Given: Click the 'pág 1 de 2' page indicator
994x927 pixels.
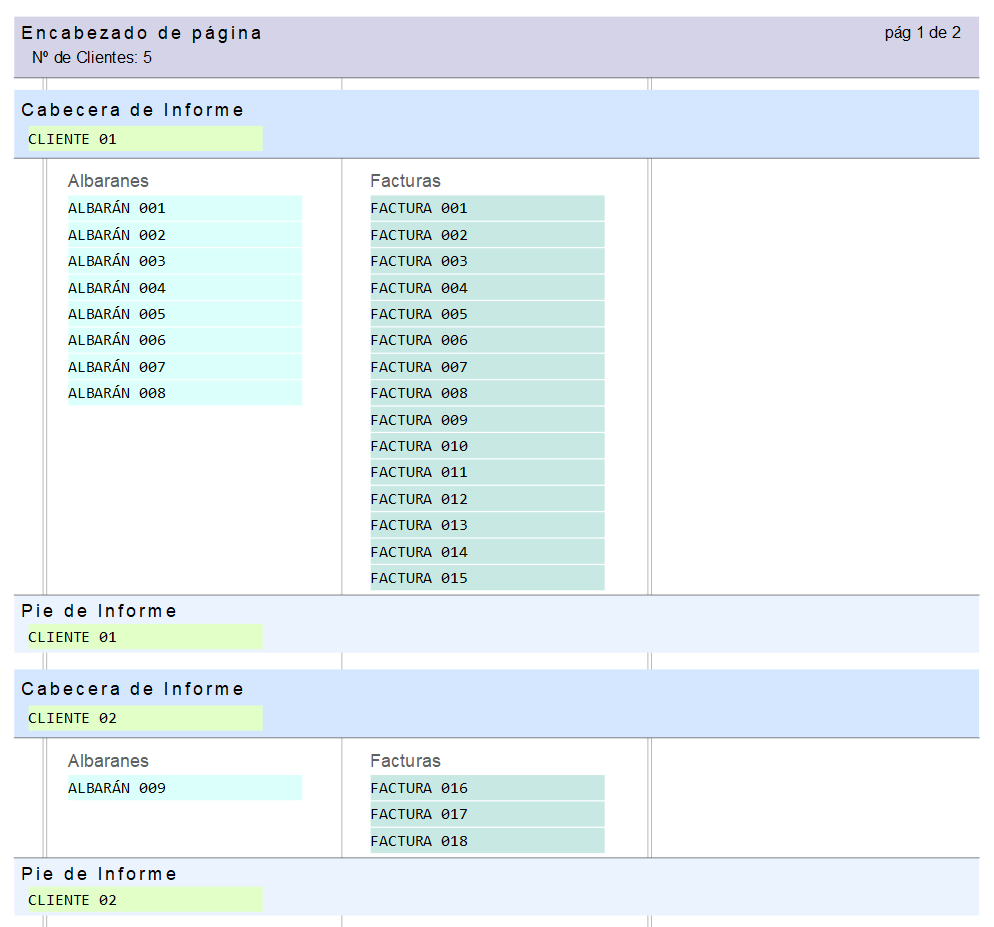Looking at the screenshot, I should [922, 33].
